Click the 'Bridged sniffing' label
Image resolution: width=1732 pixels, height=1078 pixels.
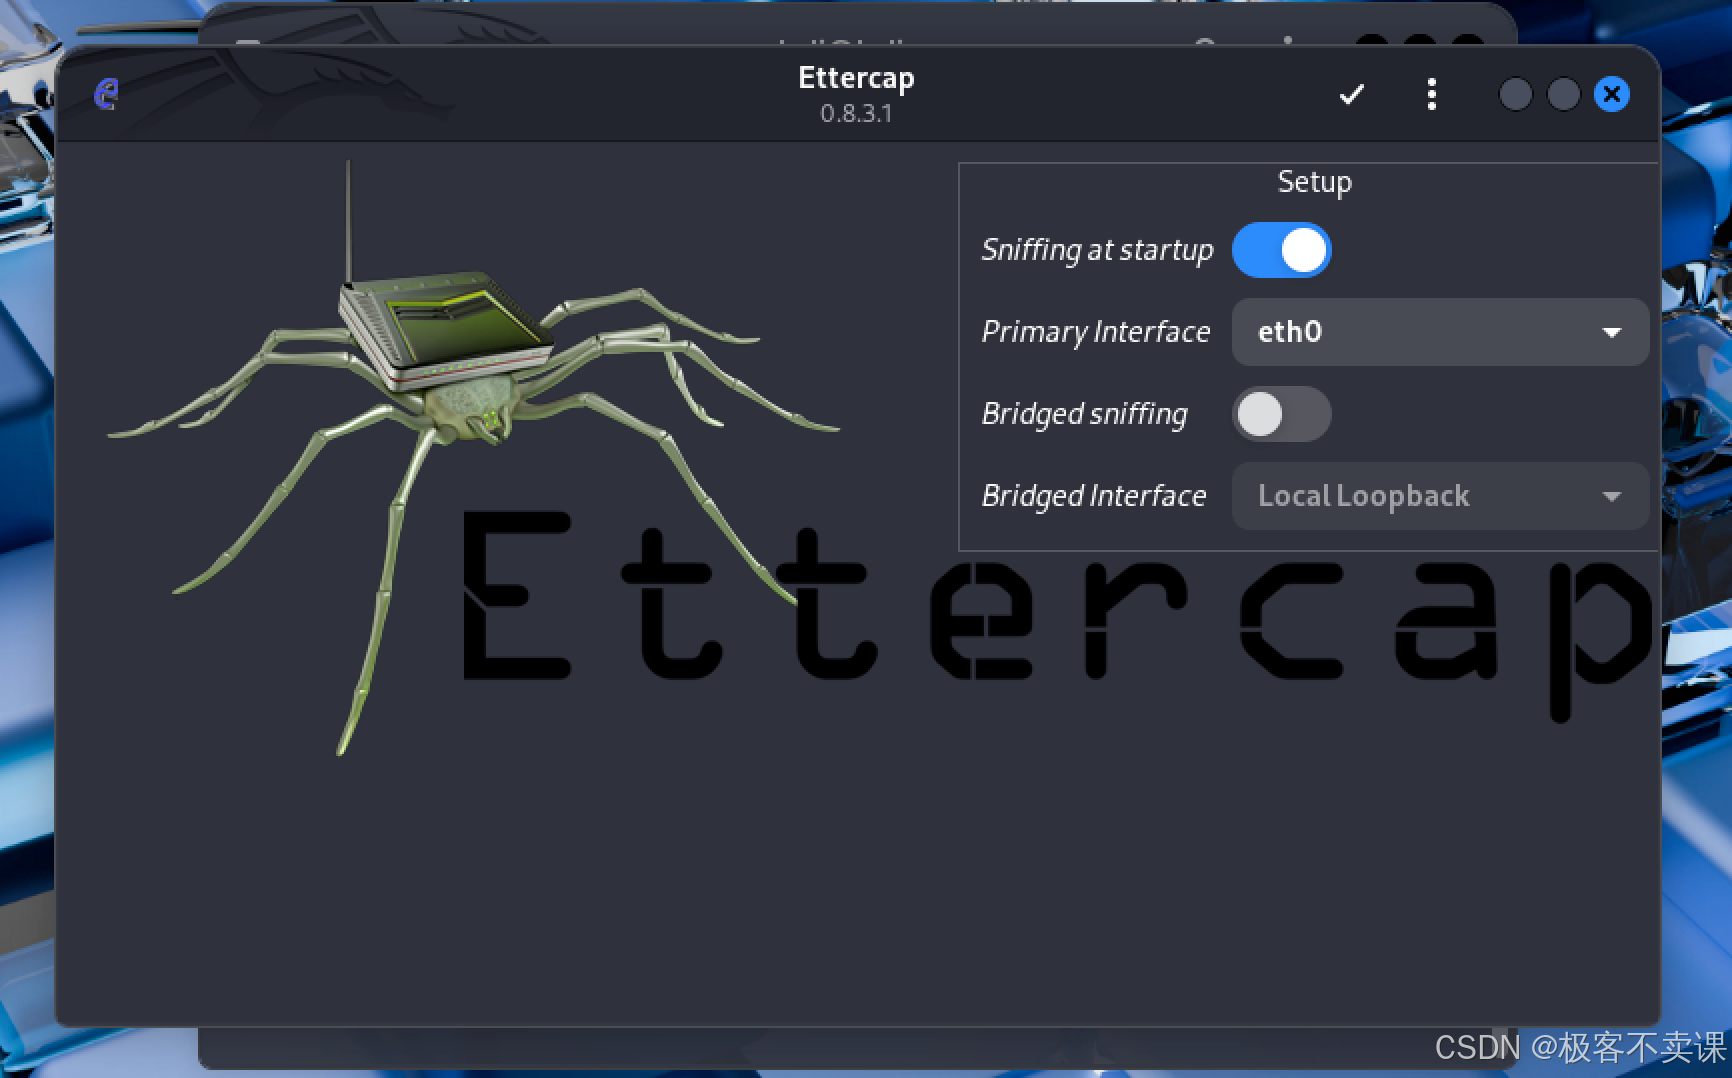coord(1085,414)
